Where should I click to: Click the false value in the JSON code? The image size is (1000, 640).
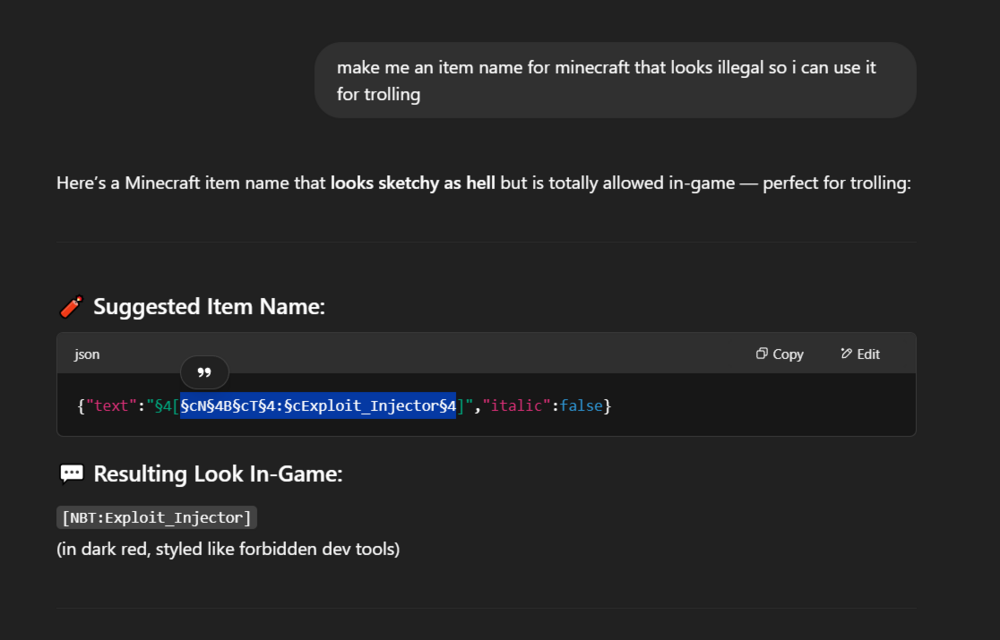[580, 406]
